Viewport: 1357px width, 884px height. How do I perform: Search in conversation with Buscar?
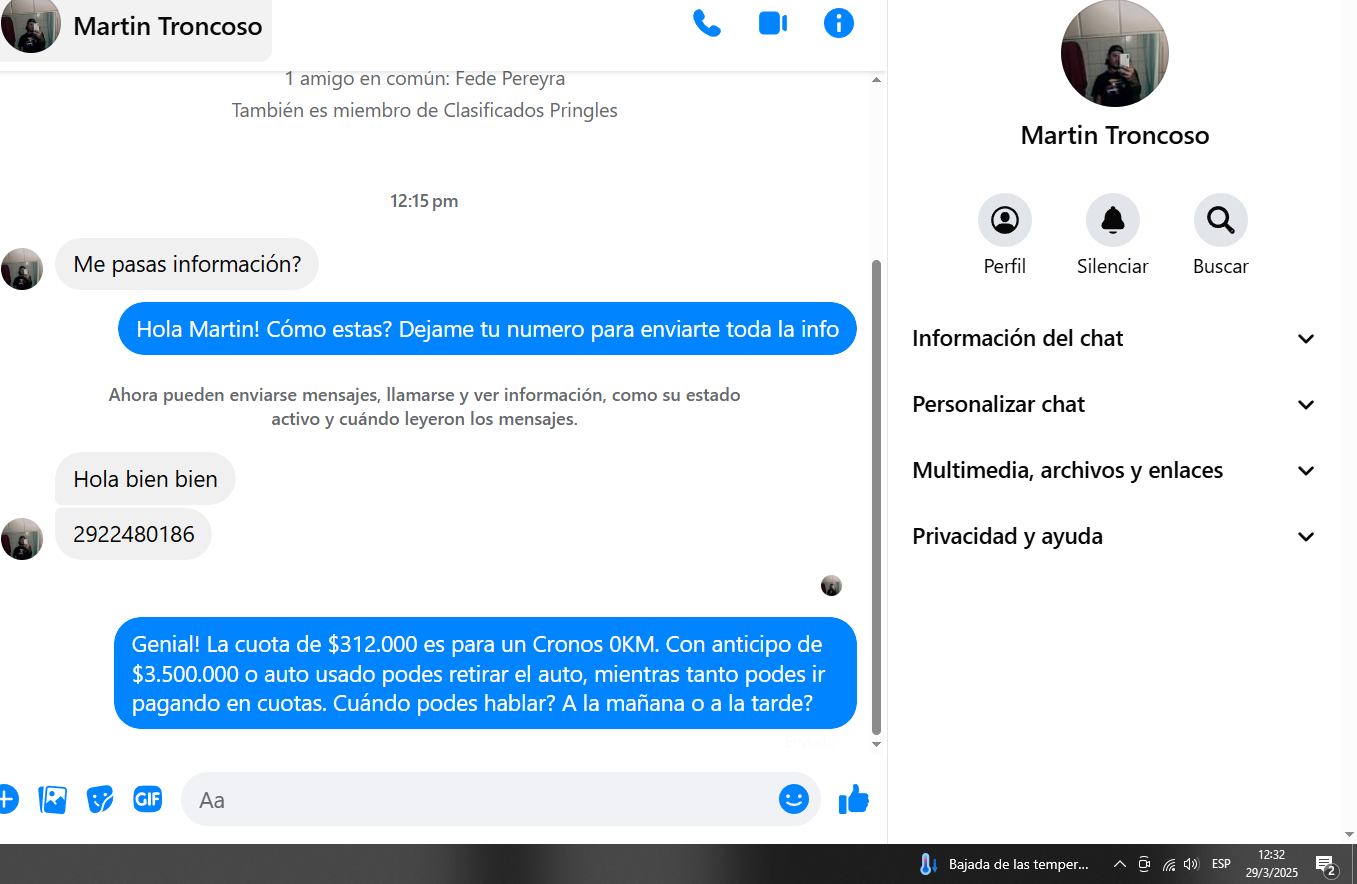[1220, 220]
